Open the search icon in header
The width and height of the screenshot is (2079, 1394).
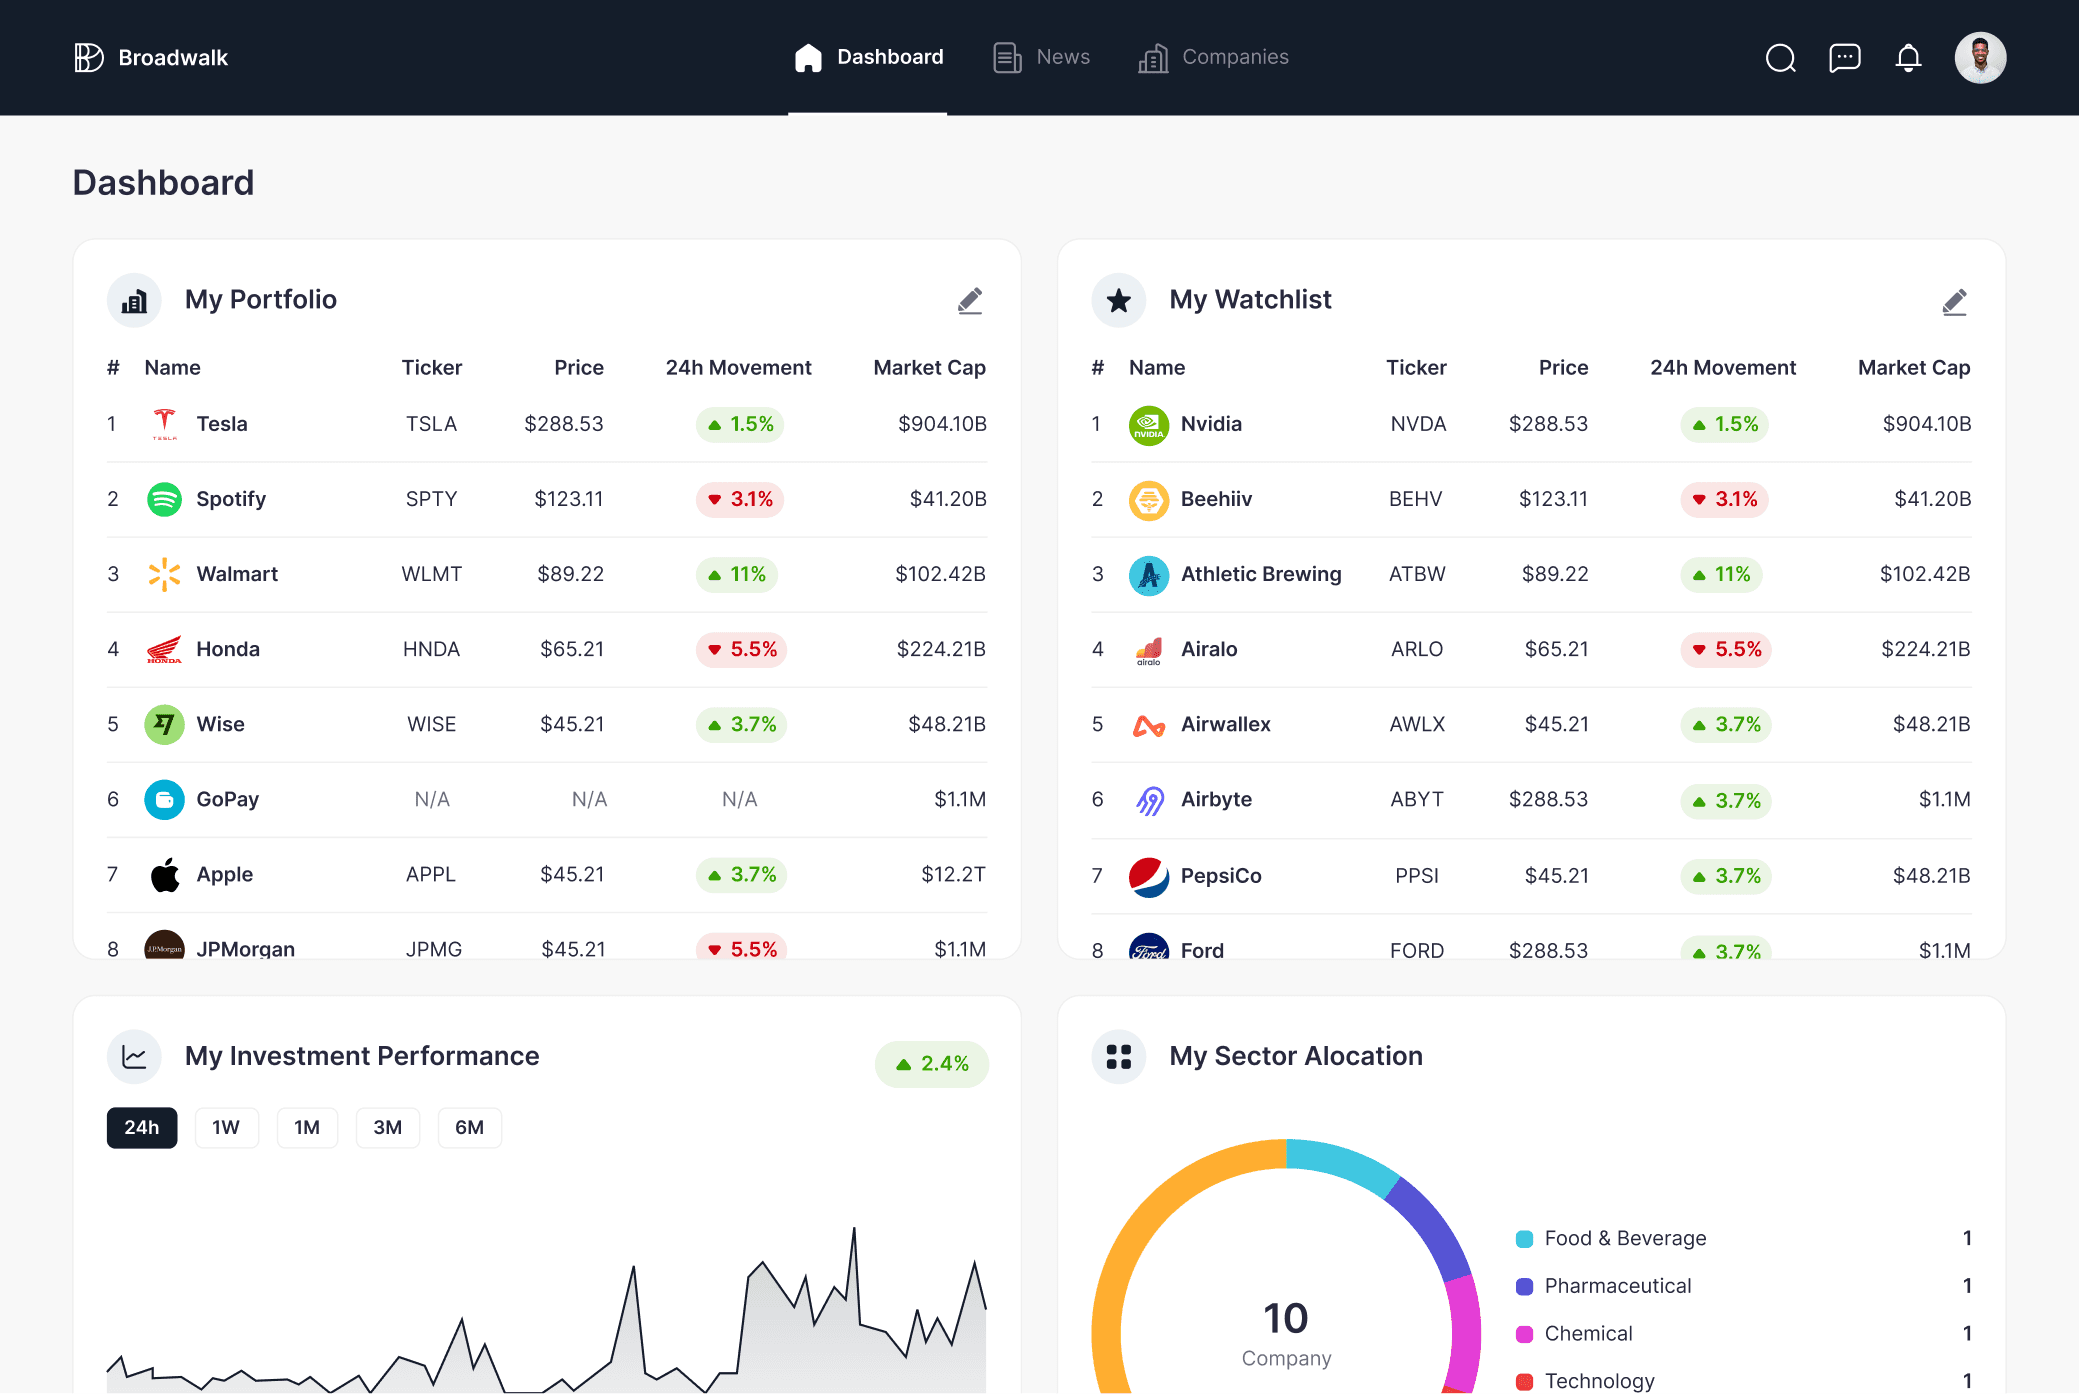tap(1781, 58)
